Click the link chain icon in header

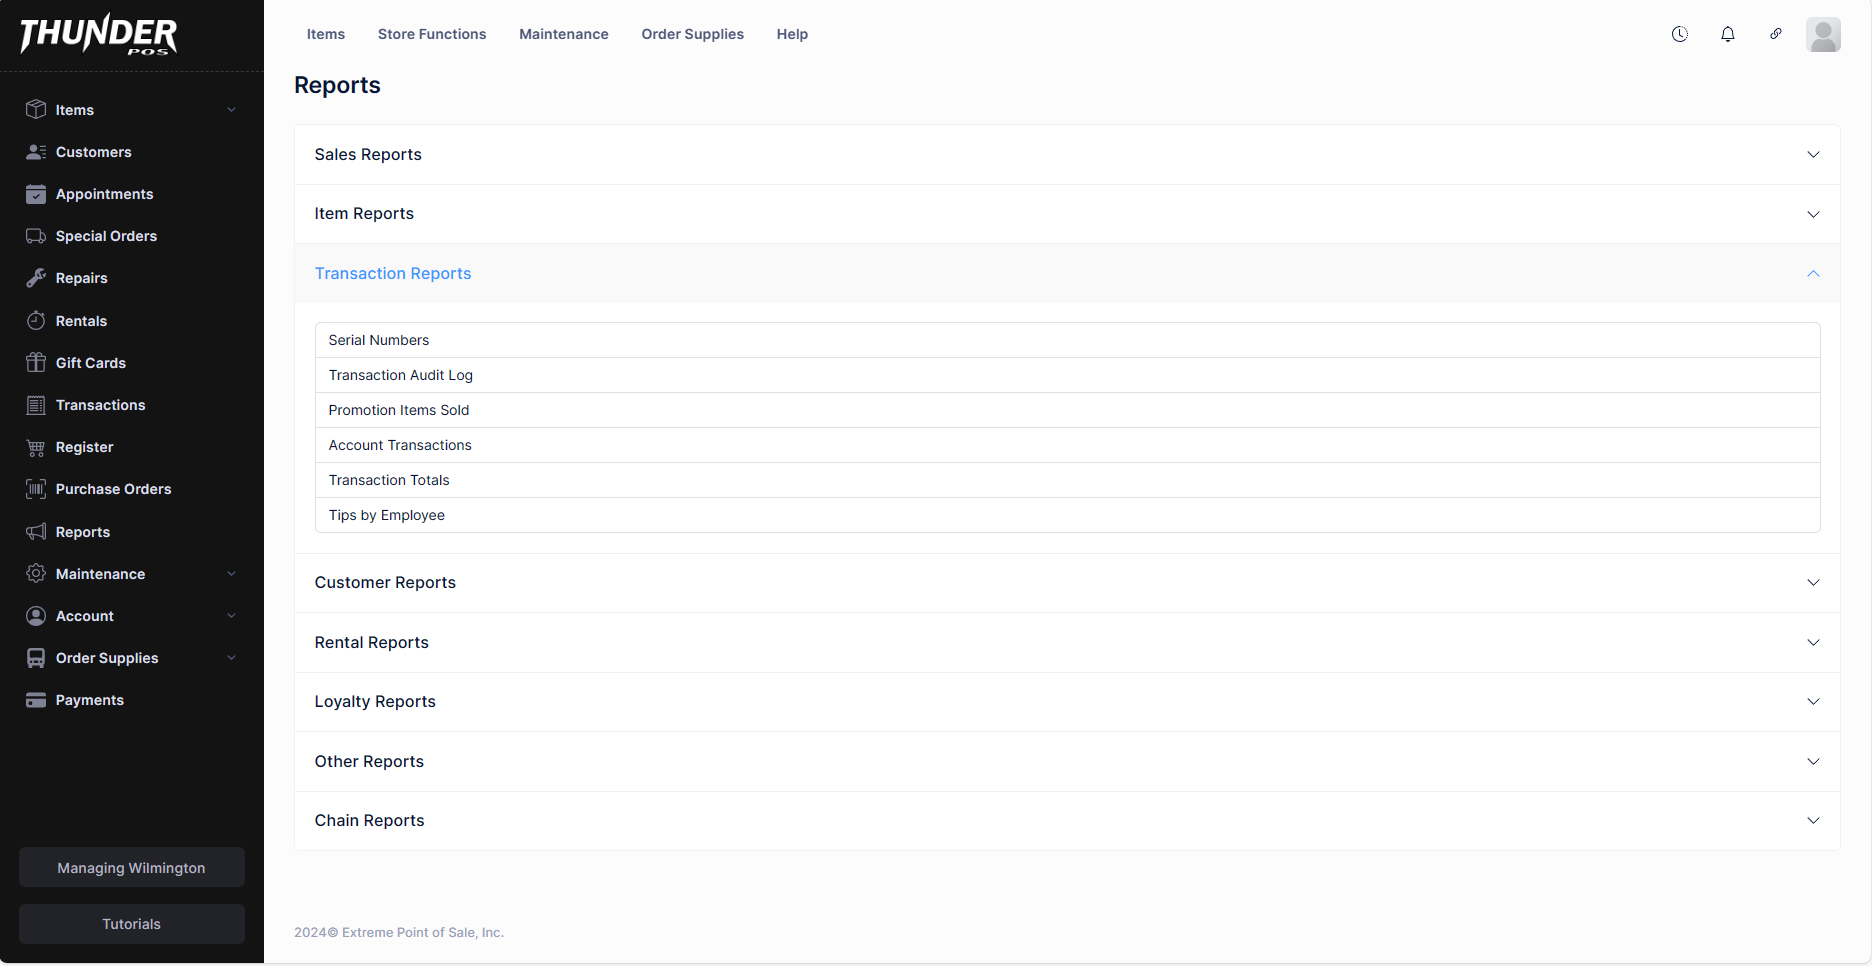(x=1776, y=34)
